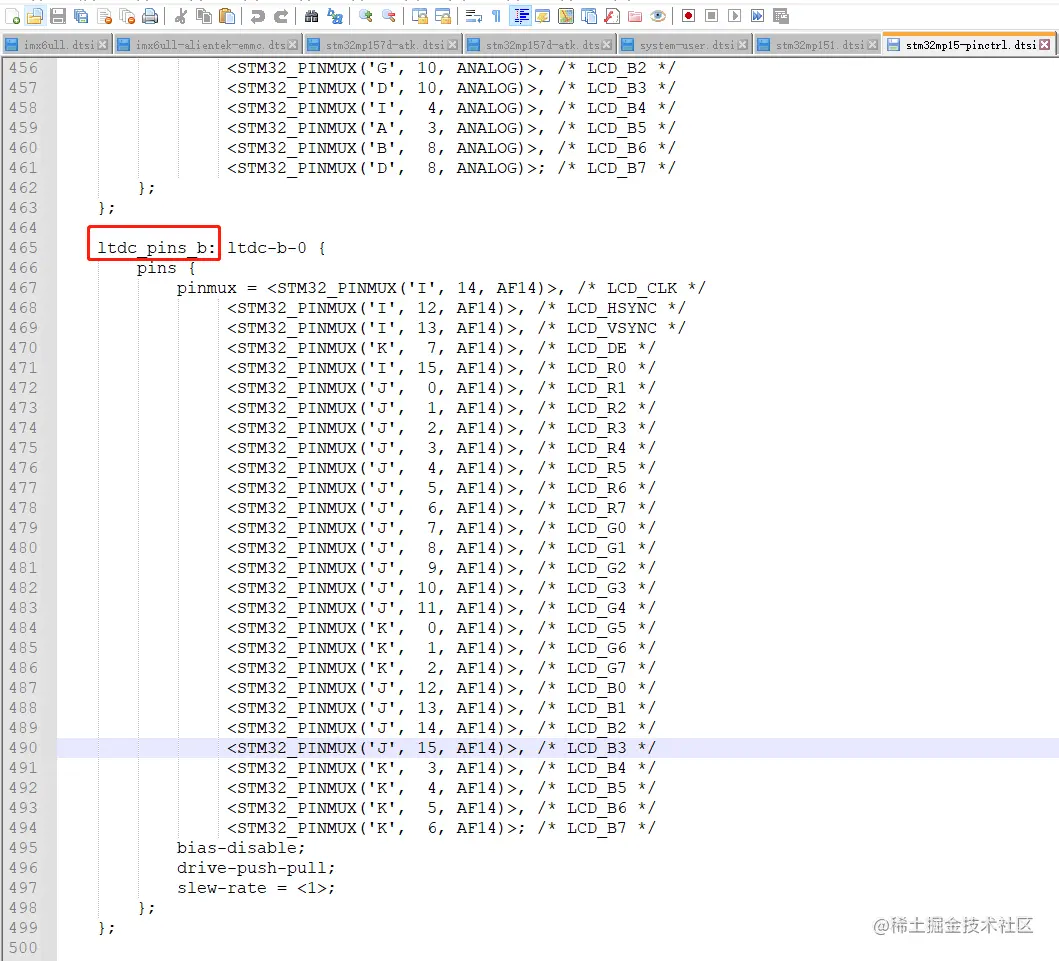
Task: Click the Copy icon in the toolbar
Action: pos(204,16)
